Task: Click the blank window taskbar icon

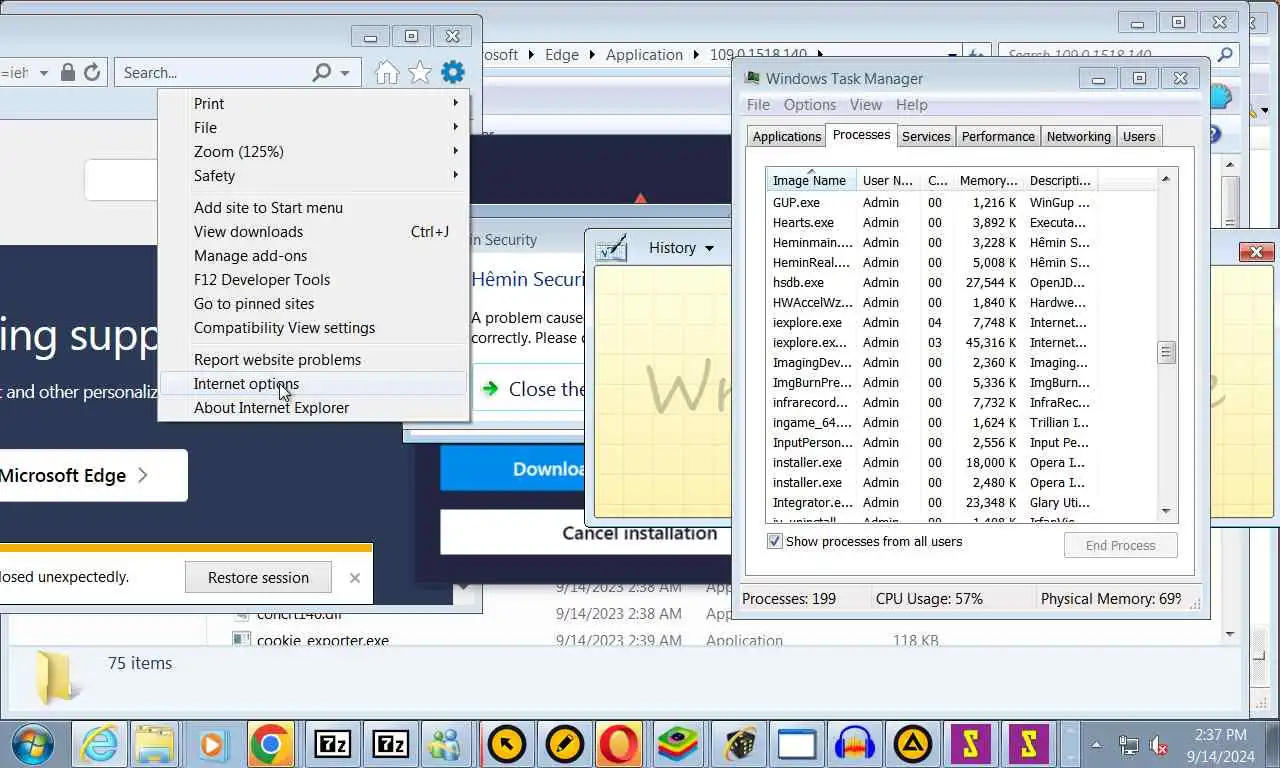Action: click(x=797, y=744)
